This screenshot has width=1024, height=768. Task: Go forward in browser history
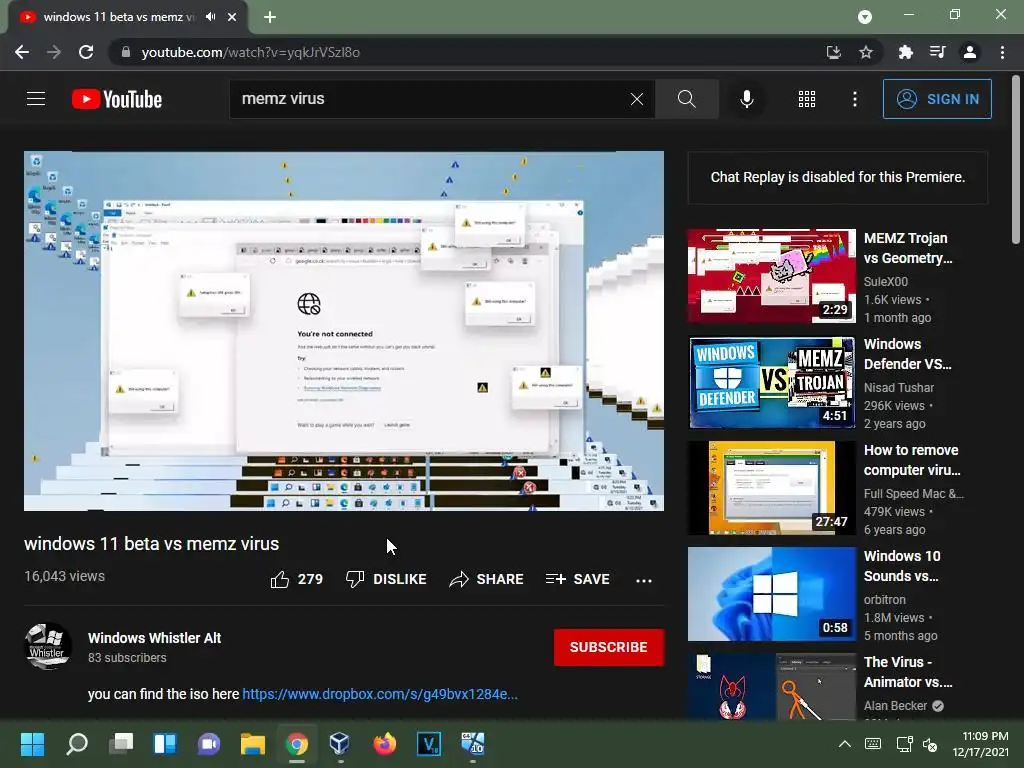click(54, 52)
